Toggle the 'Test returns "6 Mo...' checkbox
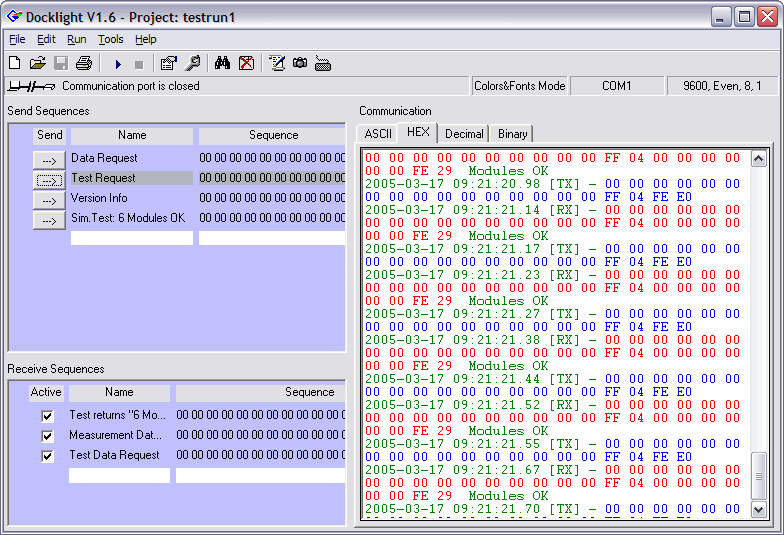The height and width of the screenshot is (535, 784). pos(48,416)
